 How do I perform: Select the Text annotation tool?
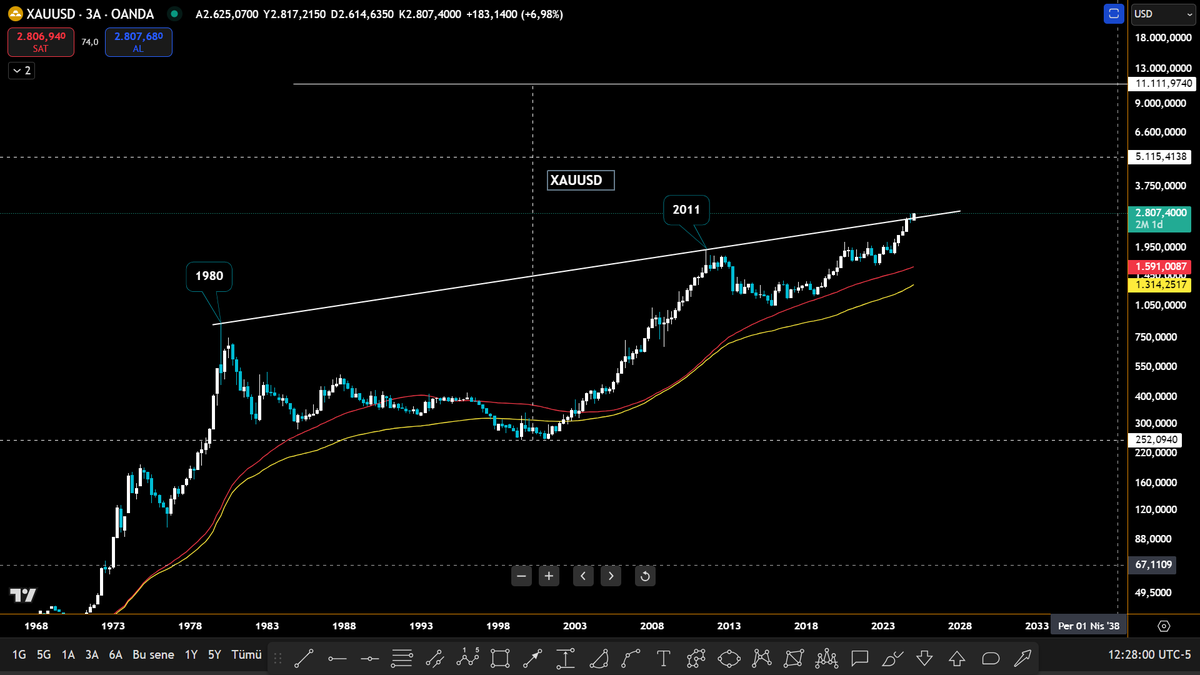663,659
